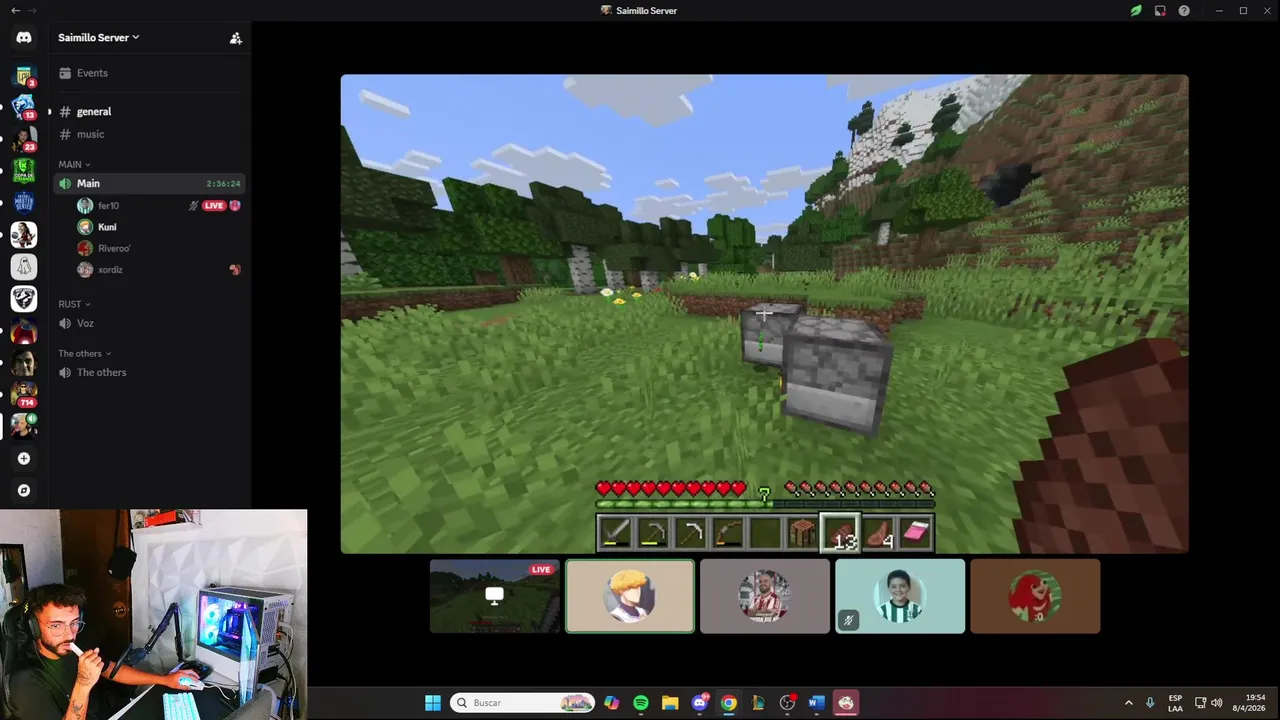Click the 2:36:24 call timer
The height and width of the screenshot is (720, 1280).
[x=223, y=184]
